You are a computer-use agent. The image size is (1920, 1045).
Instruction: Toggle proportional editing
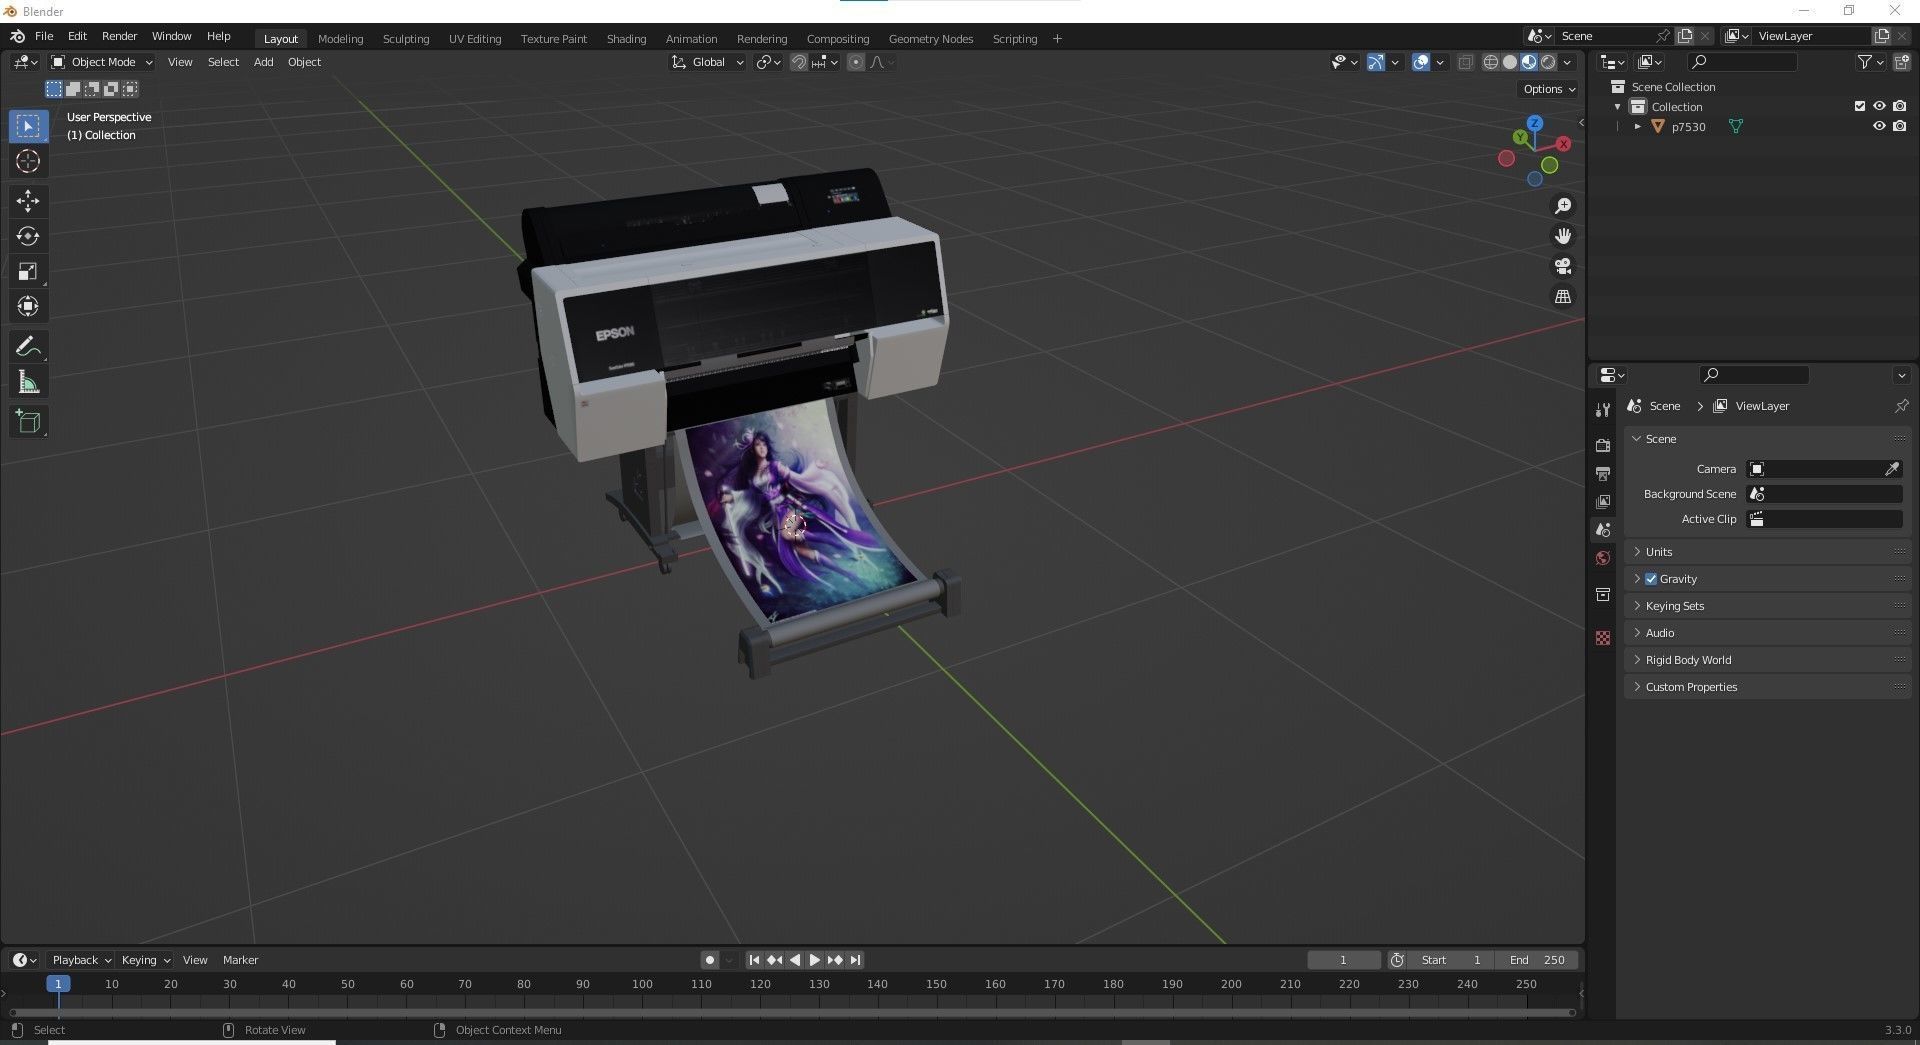[856, 62]
